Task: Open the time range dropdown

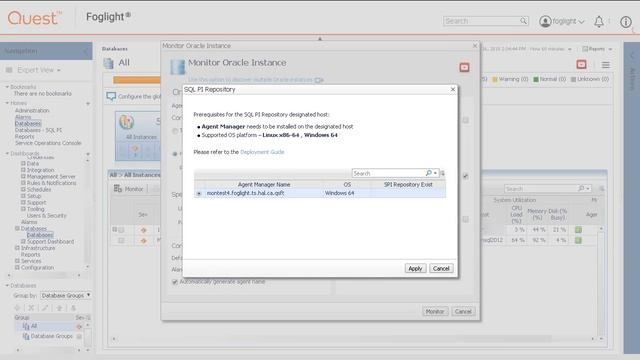Action: point(569,49)
